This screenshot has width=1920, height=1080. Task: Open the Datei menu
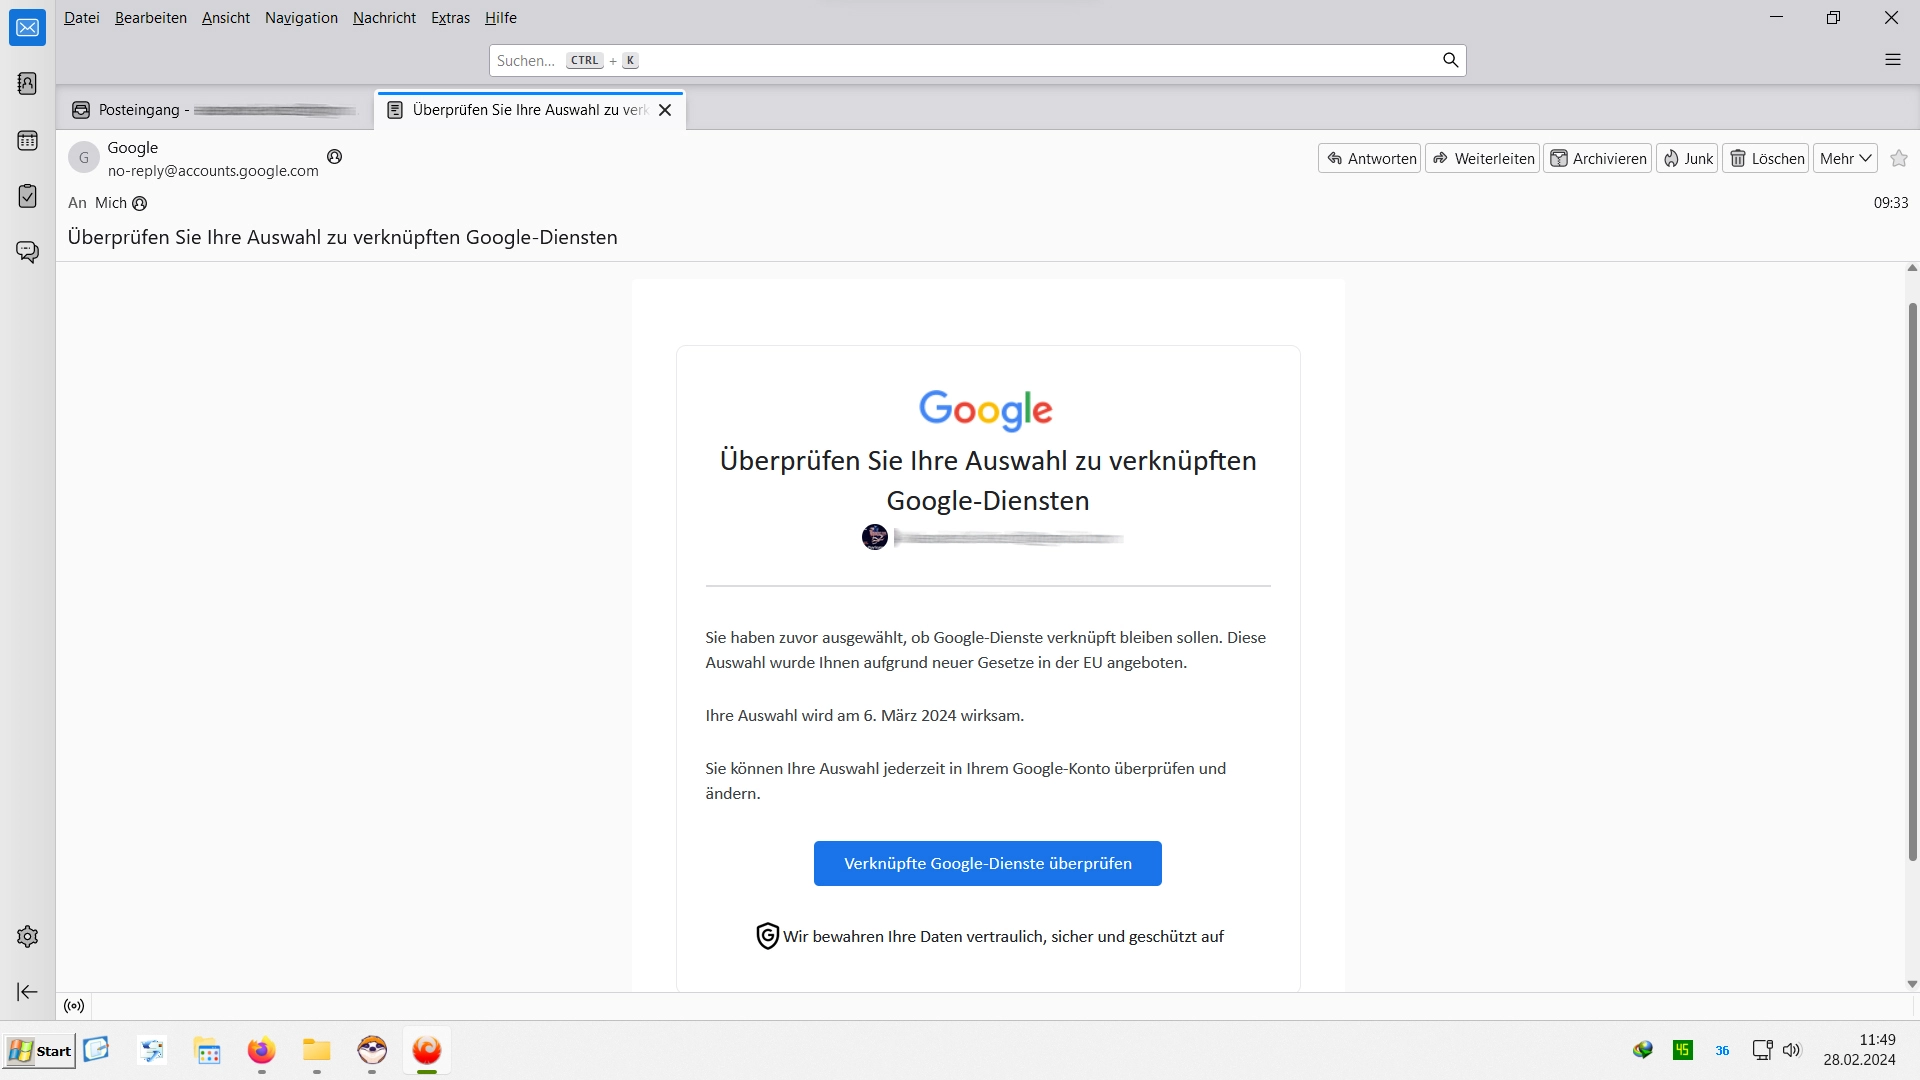(82, 18)
